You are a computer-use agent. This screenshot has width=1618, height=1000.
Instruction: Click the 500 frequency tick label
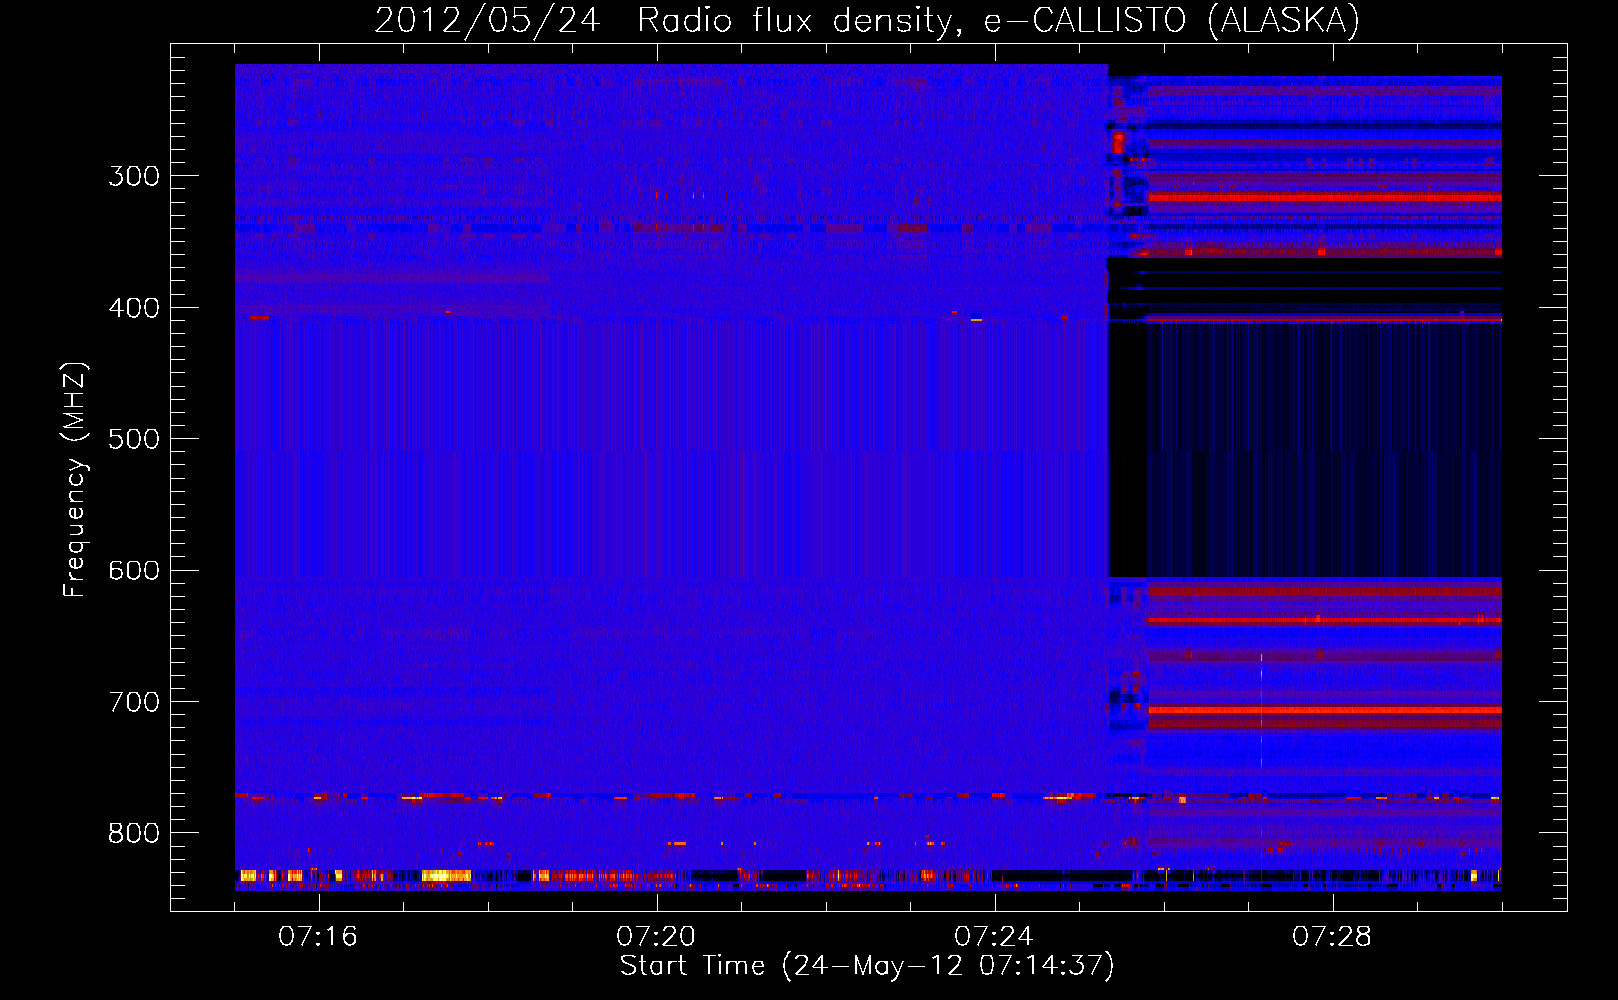[134, 439]
